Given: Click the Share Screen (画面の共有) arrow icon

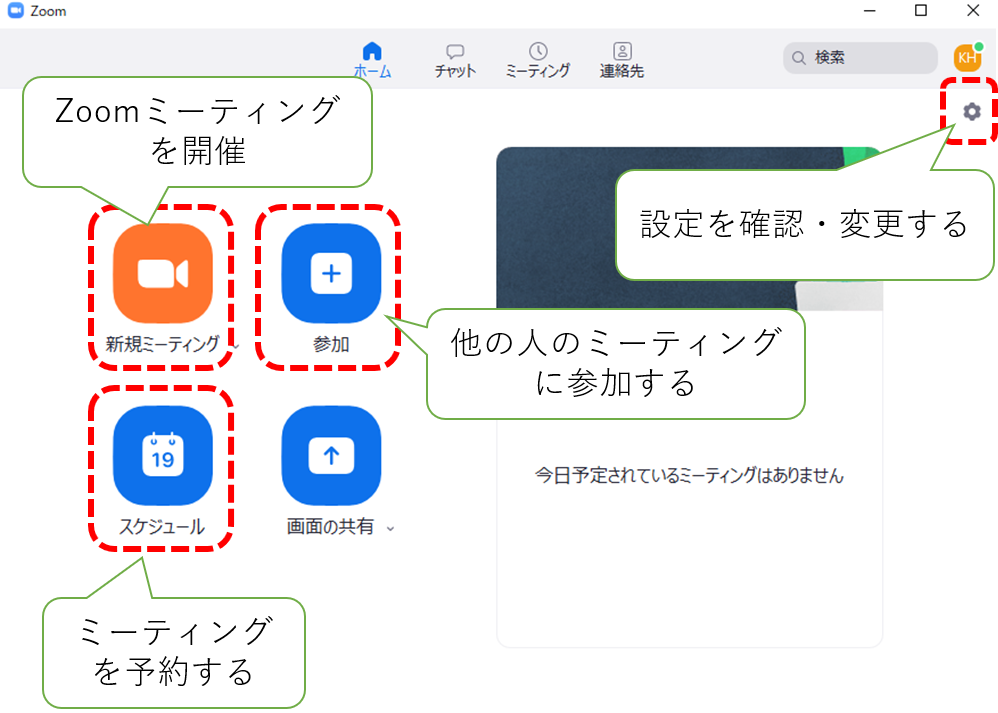Looking at the screenshot, I should pos(331,455).
